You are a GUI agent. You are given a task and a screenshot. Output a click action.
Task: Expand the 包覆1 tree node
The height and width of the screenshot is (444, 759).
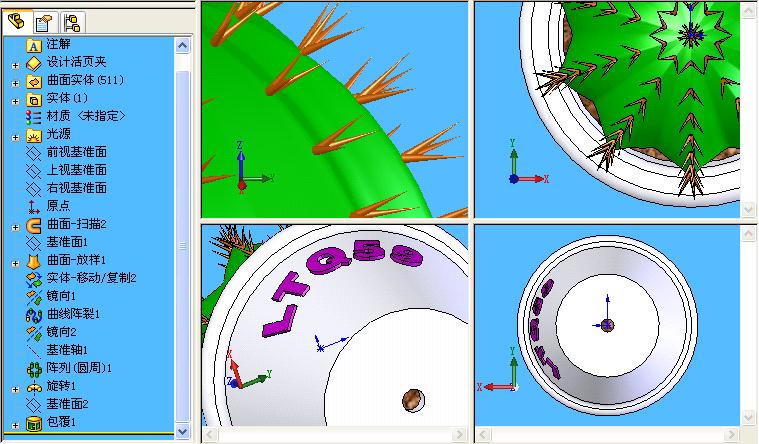pos(15,426)
